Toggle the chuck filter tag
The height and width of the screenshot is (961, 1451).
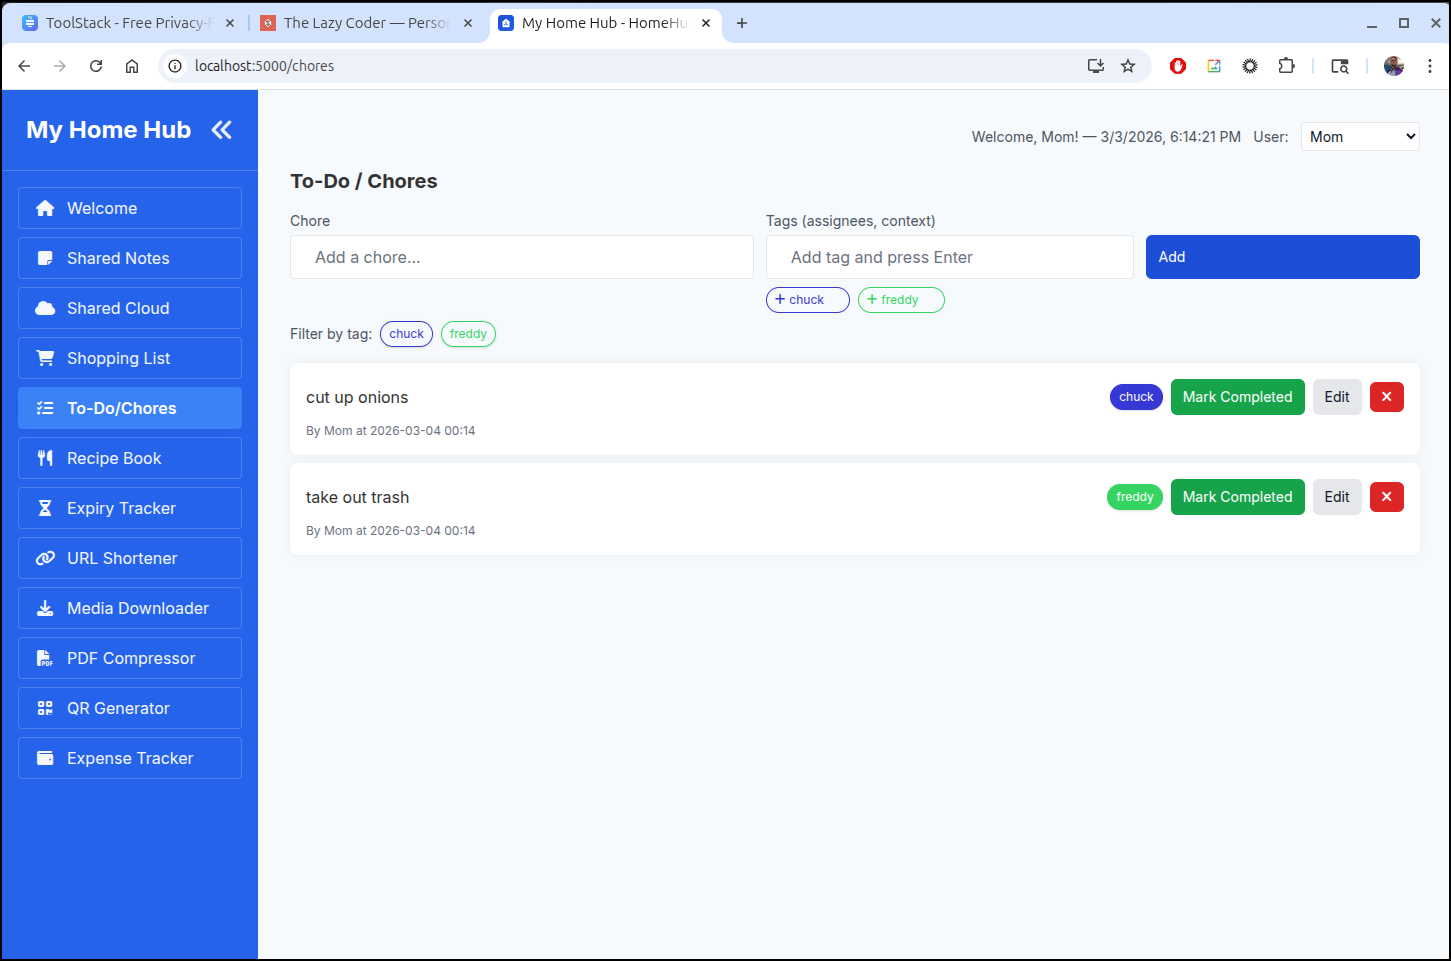point(406,334)
